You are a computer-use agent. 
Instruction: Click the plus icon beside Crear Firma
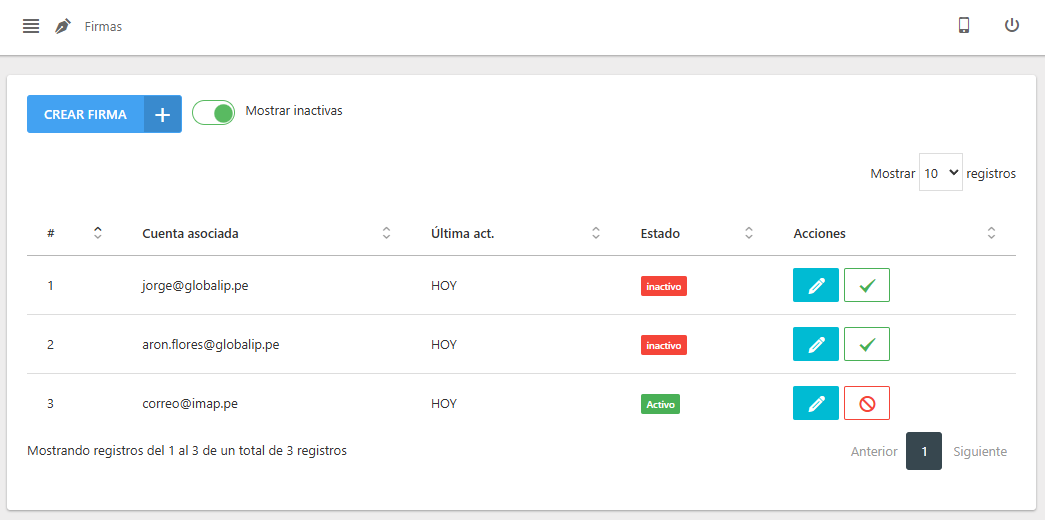click(x=163, y=115)
